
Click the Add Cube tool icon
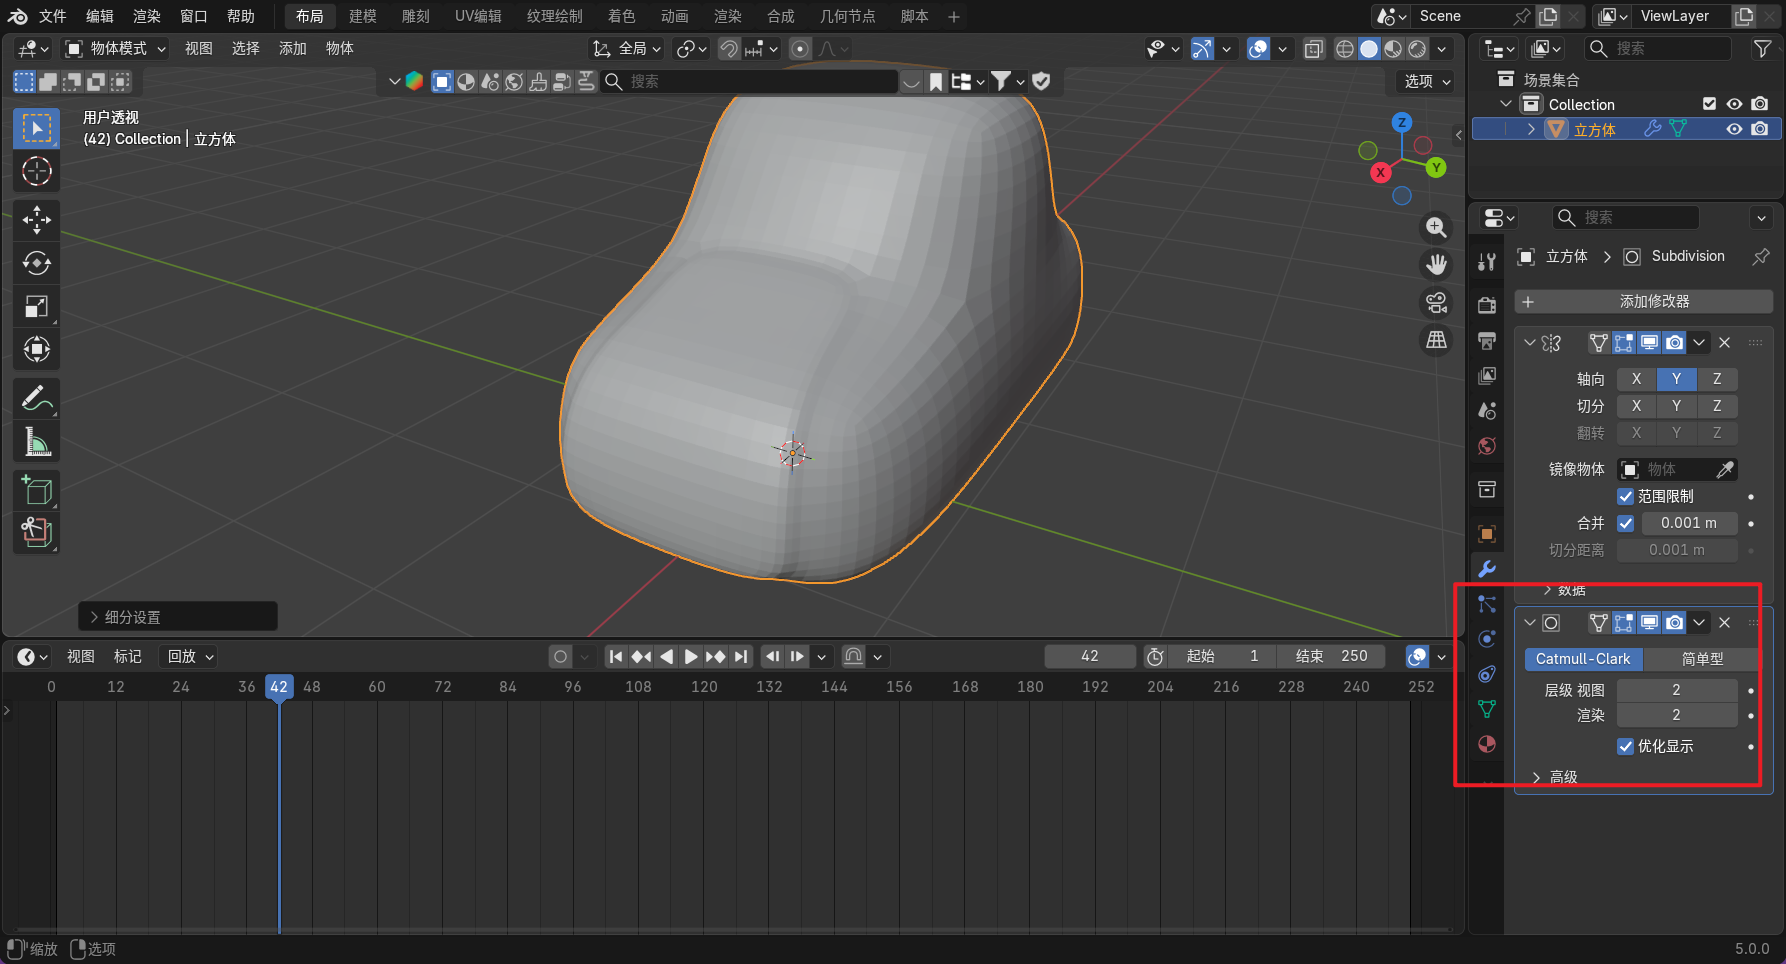[x=37, y=490]
